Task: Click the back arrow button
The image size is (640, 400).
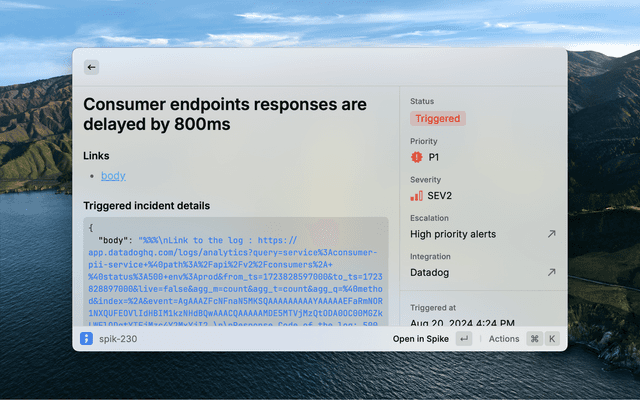Action: coord(91,67)
